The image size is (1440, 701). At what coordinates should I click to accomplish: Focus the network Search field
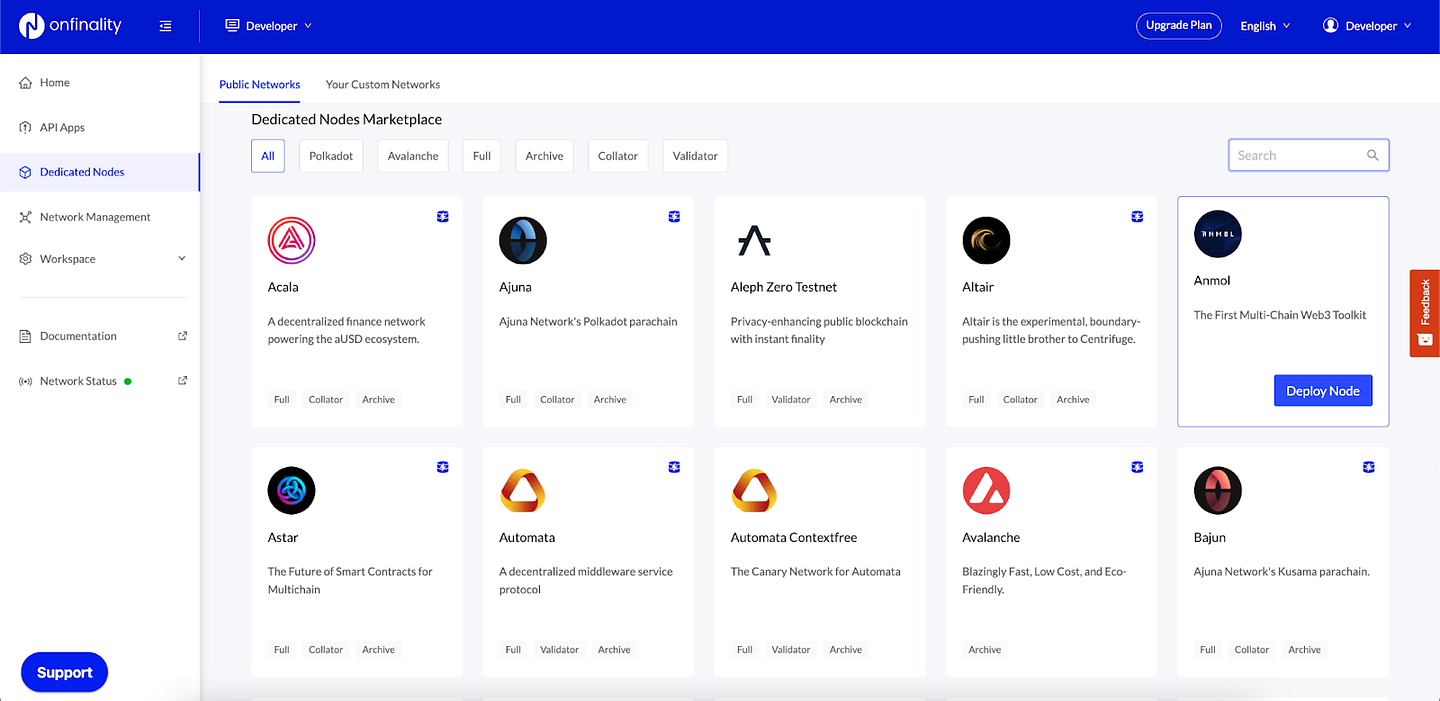[x=1308, y=155]
